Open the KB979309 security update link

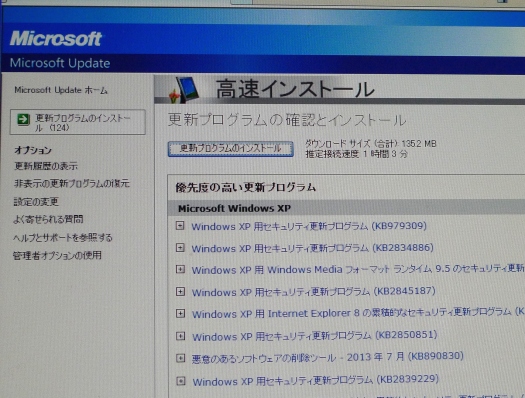tap(309, 226)
